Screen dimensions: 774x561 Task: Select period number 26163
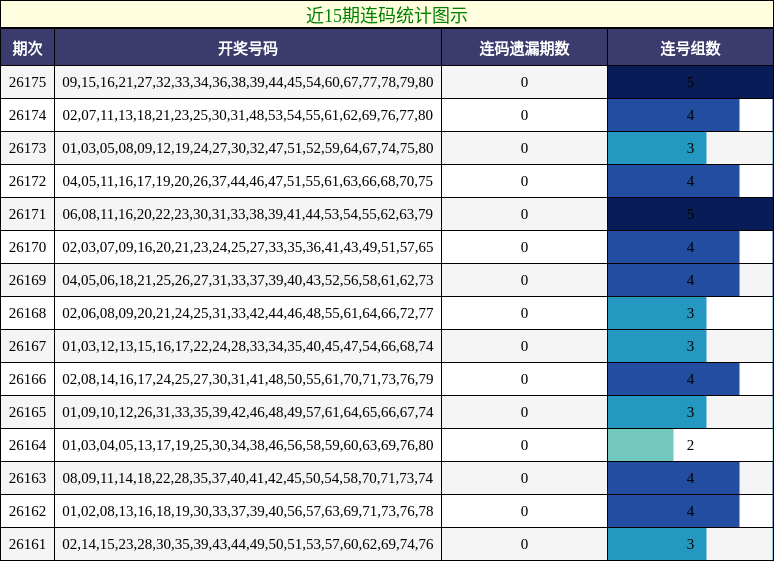coord(27,478)
